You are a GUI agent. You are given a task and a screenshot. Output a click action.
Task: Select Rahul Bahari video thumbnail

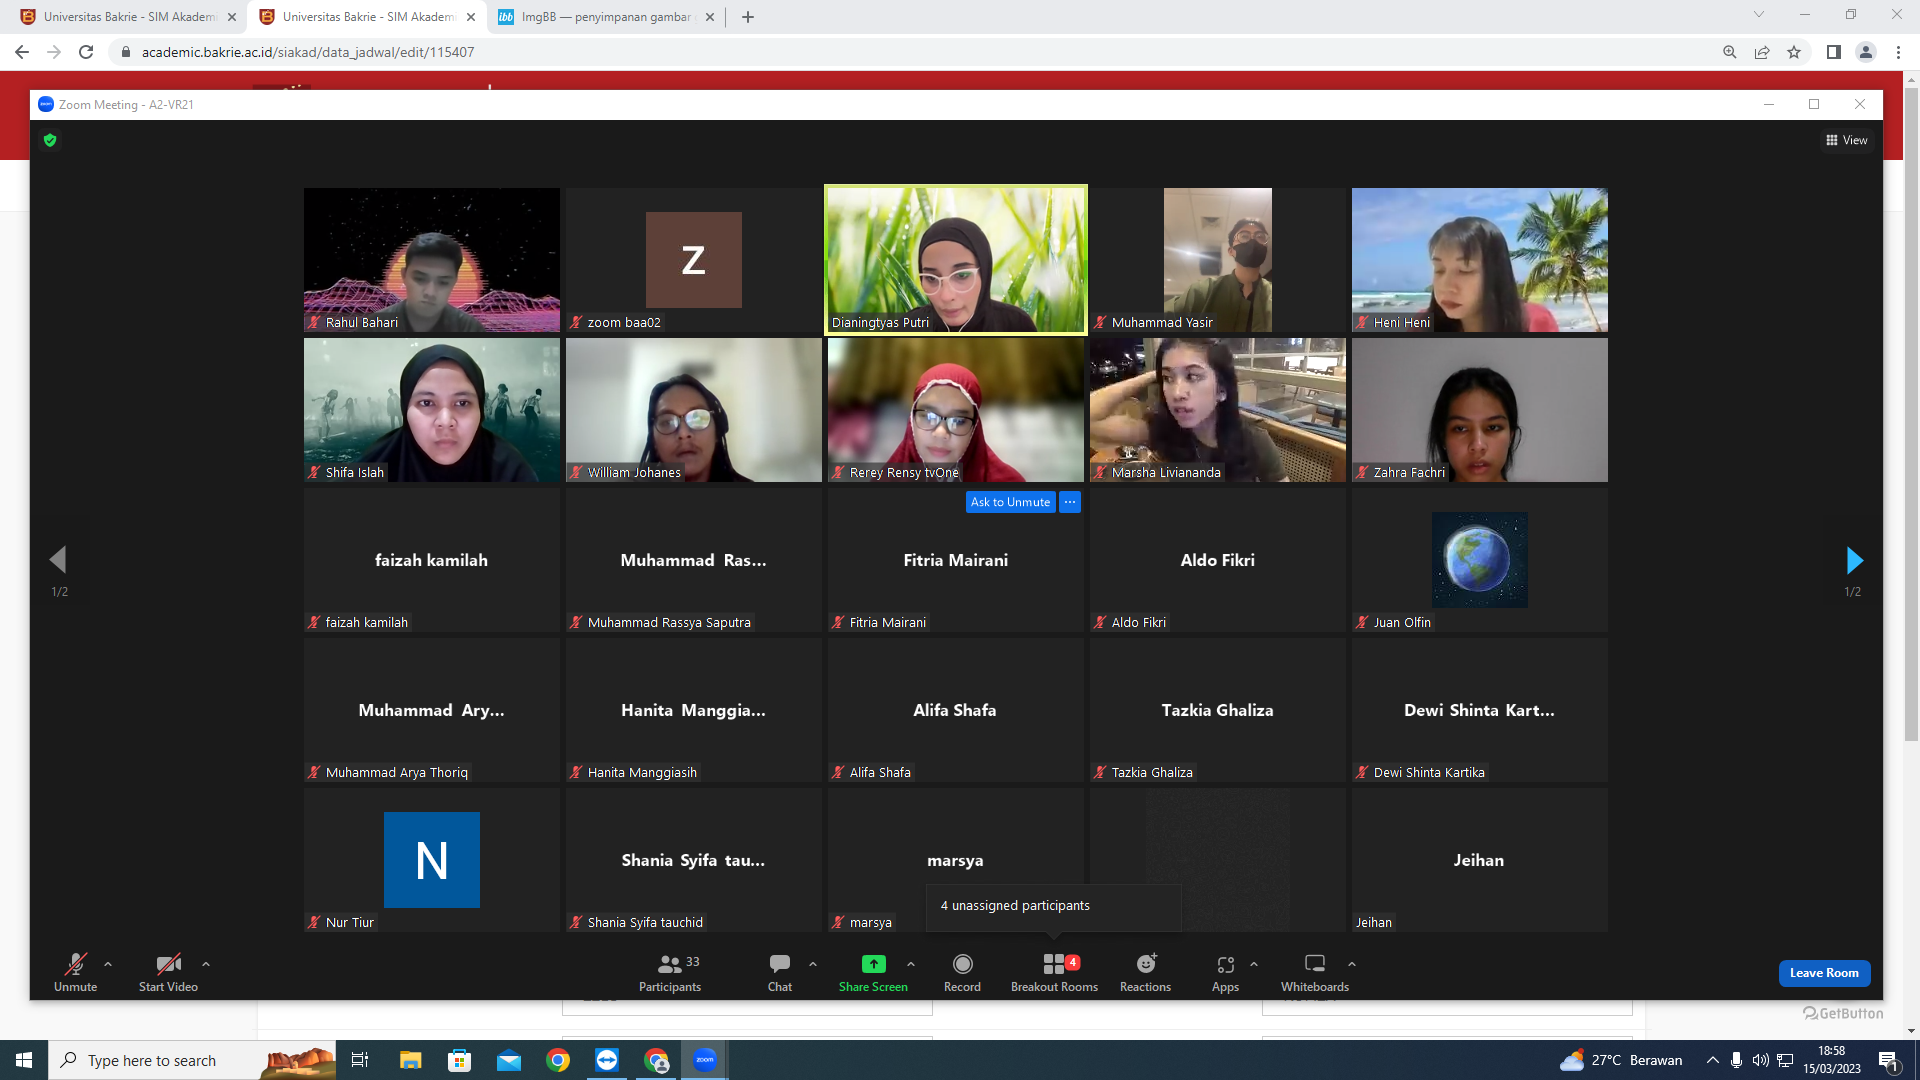(x=432, y=260)
